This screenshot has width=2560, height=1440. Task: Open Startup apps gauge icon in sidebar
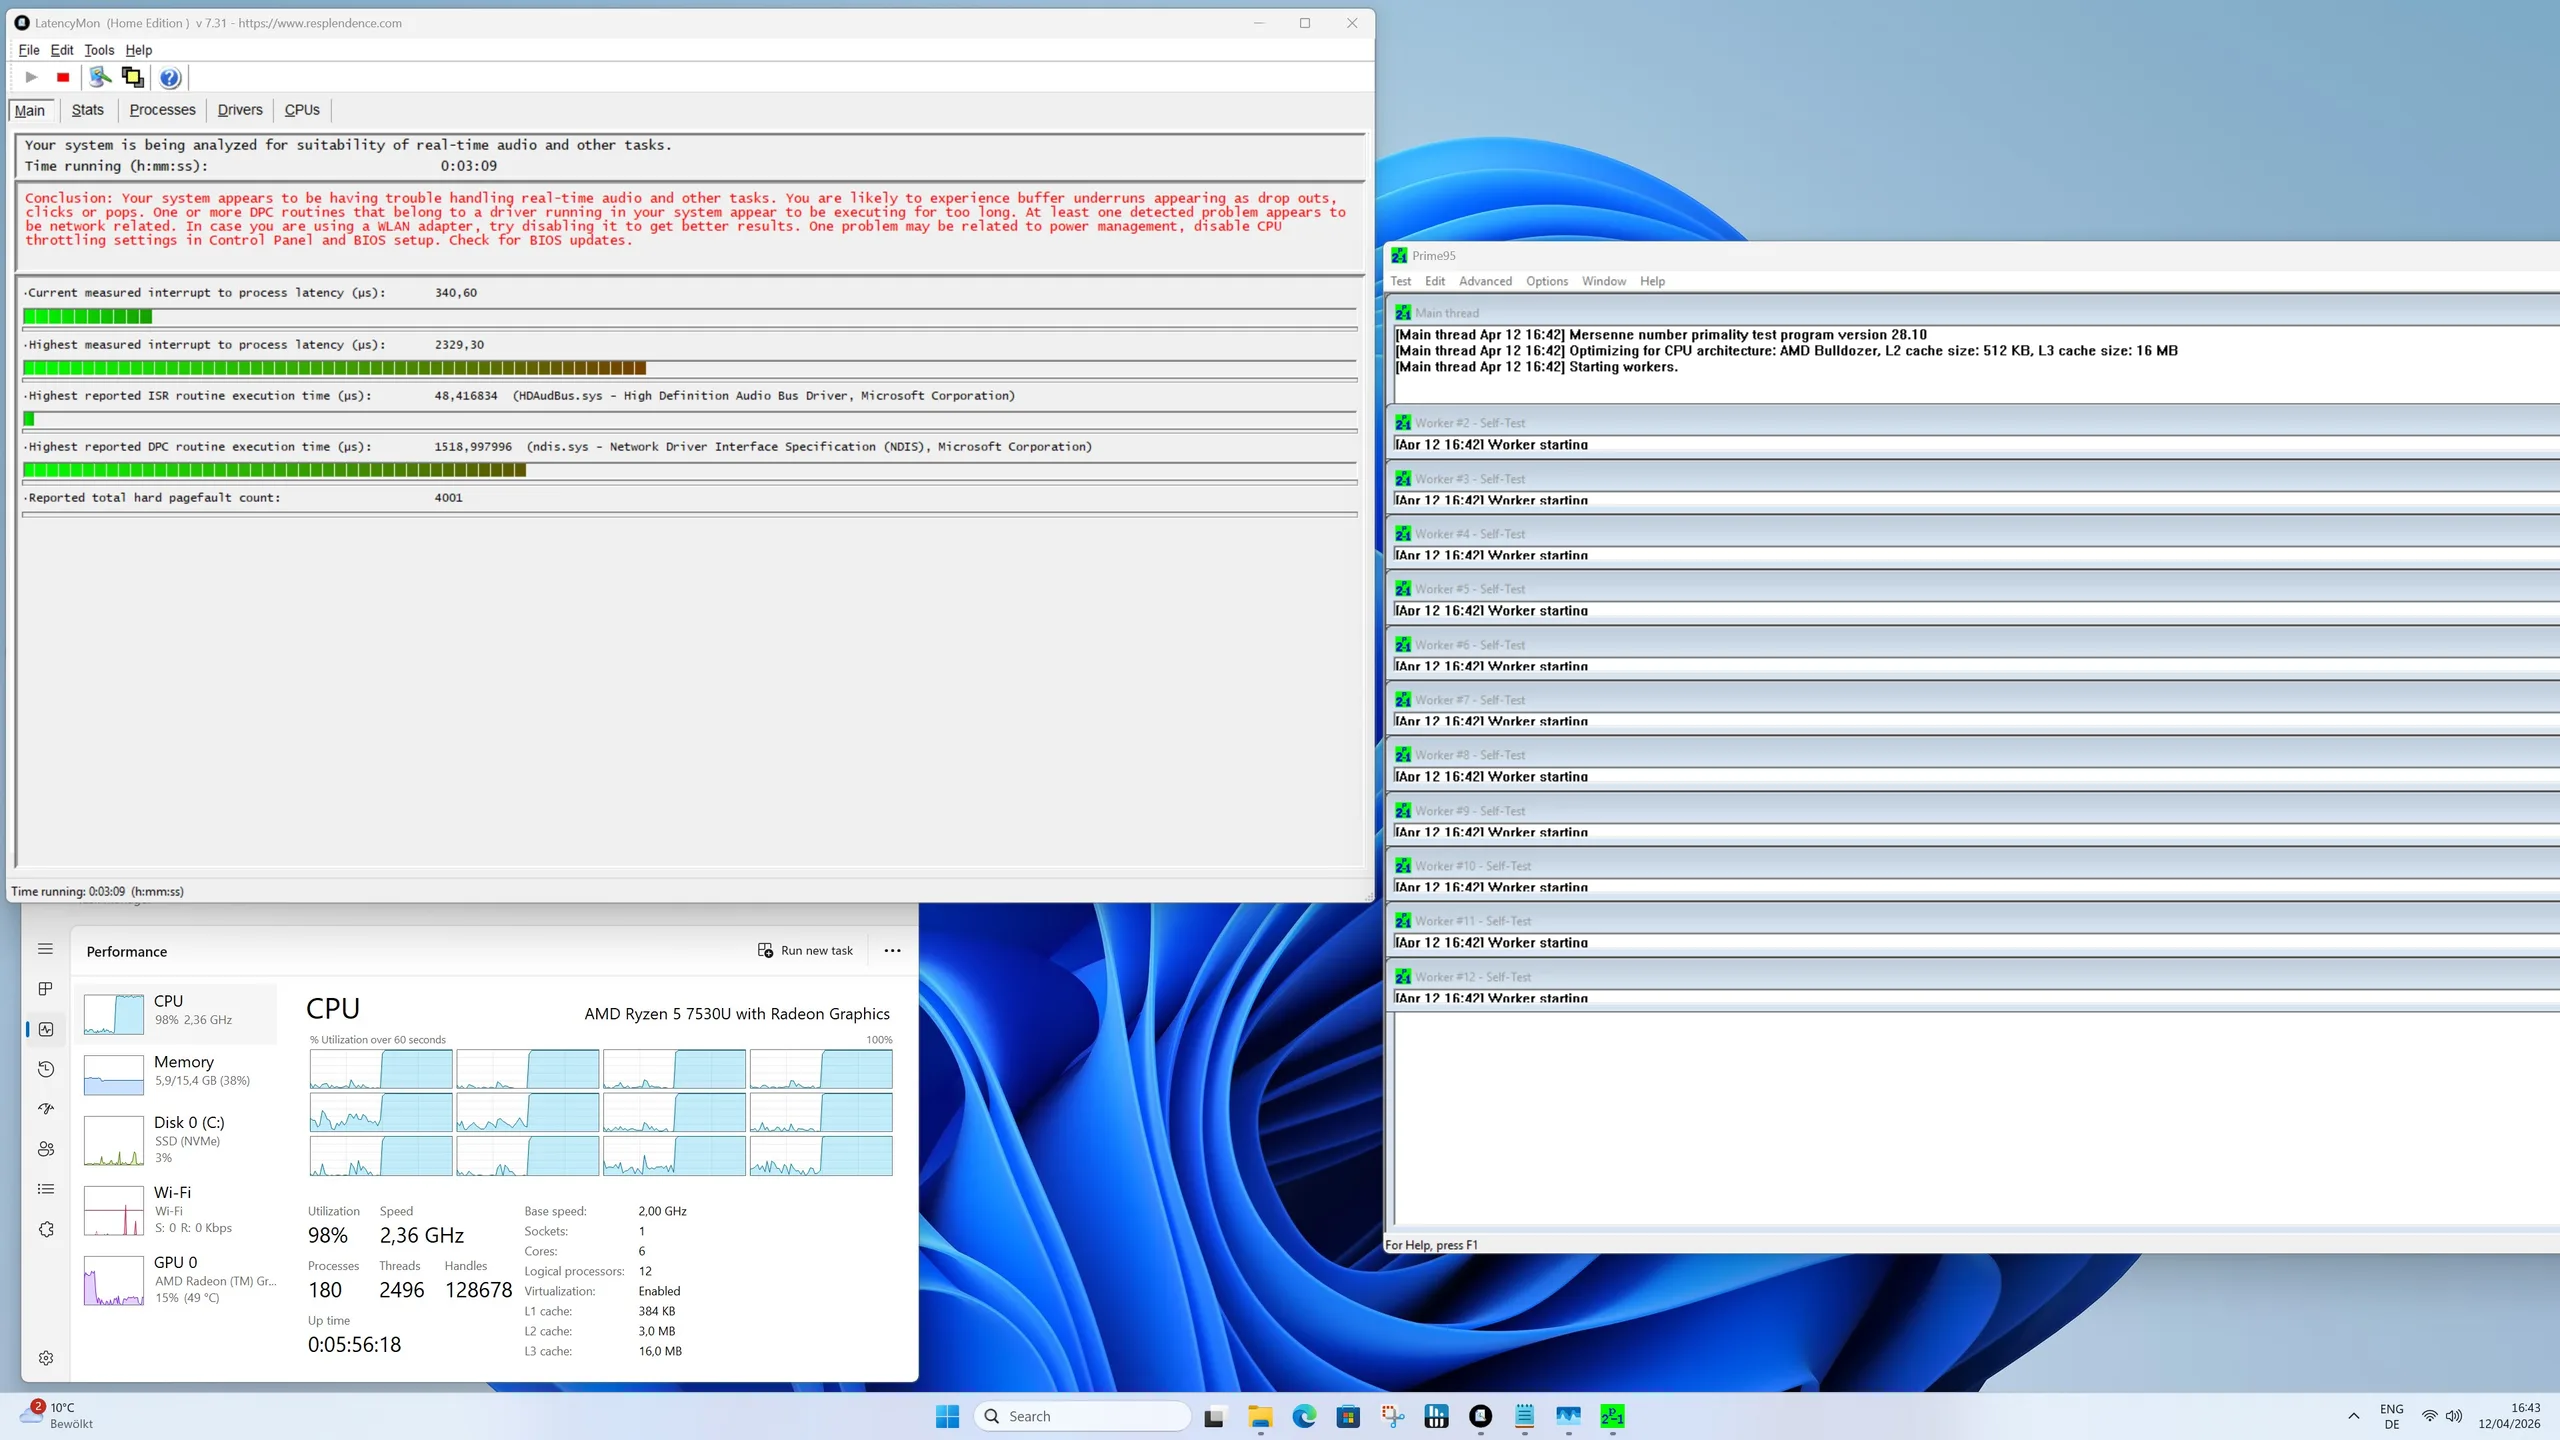[x=46, y=1109]
